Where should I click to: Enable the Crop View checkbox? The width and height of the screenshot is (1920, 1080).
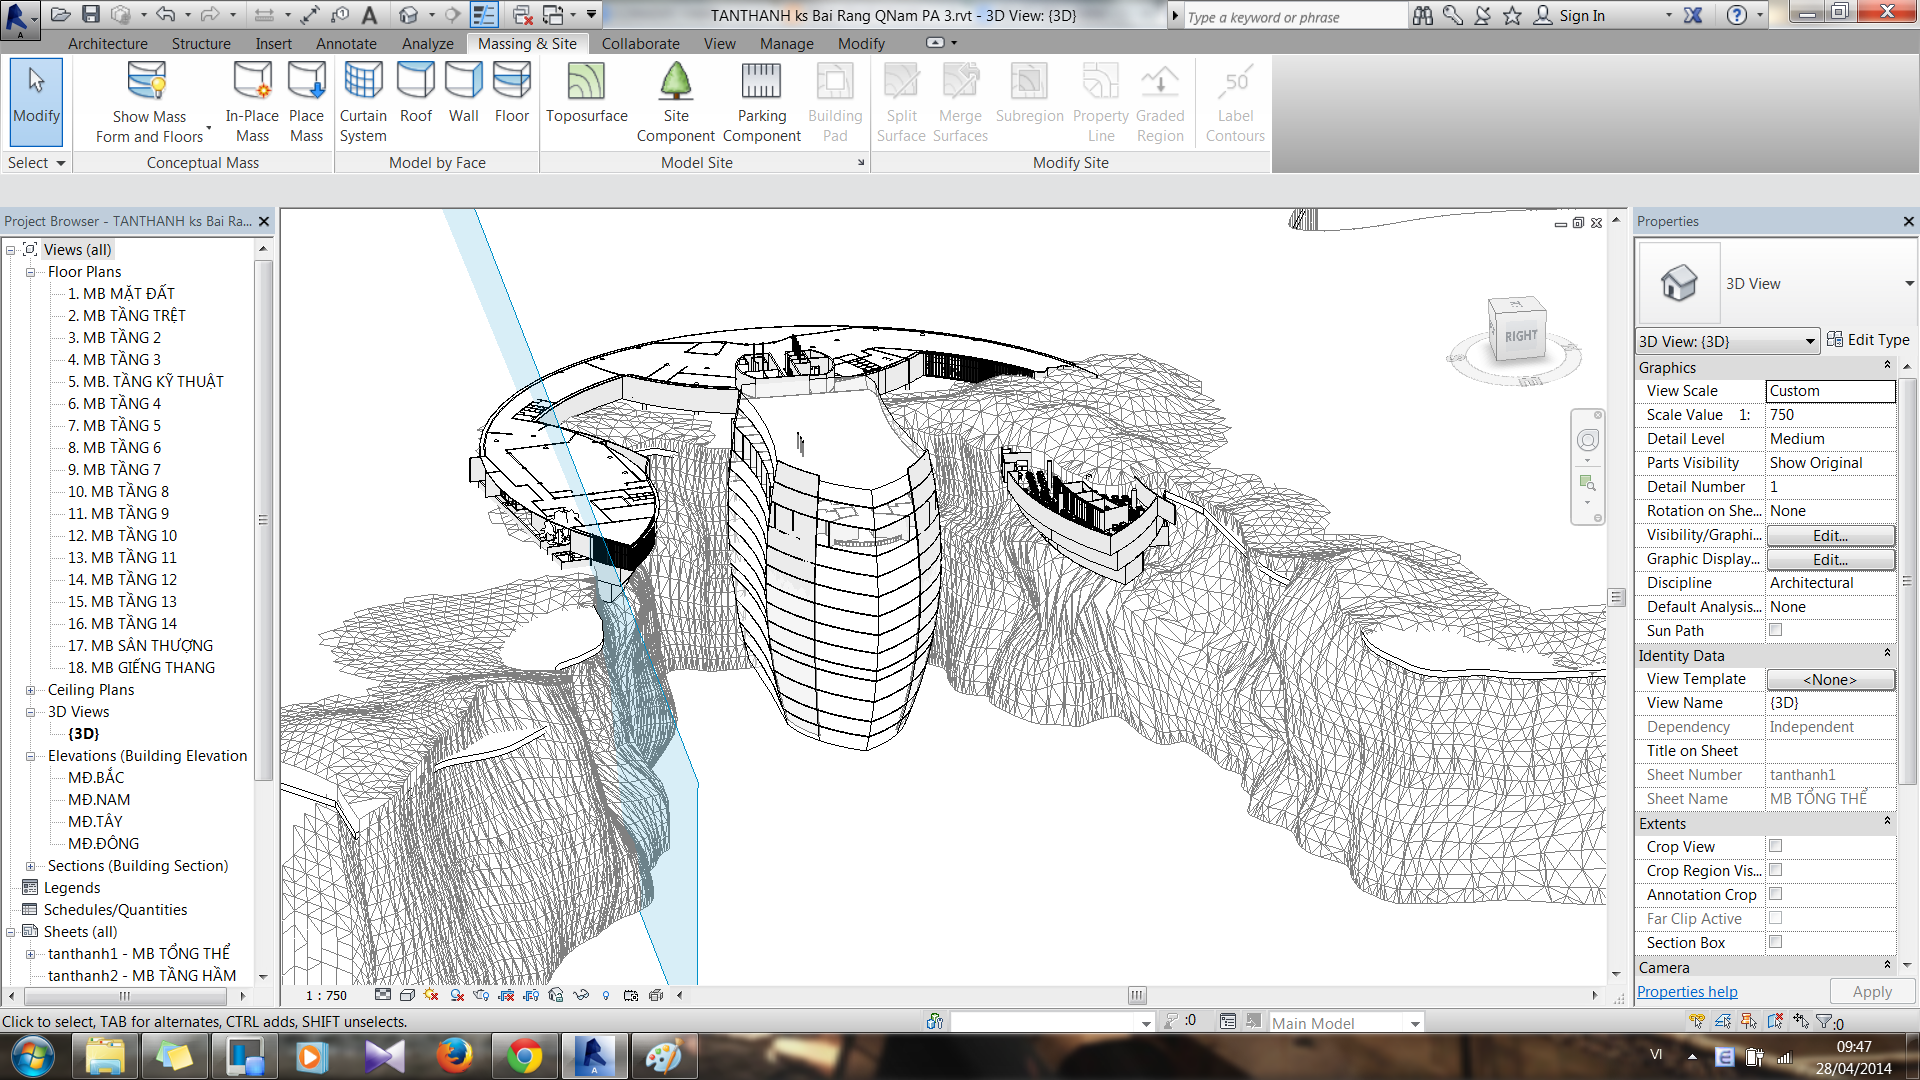click(x=1775, y=846)
